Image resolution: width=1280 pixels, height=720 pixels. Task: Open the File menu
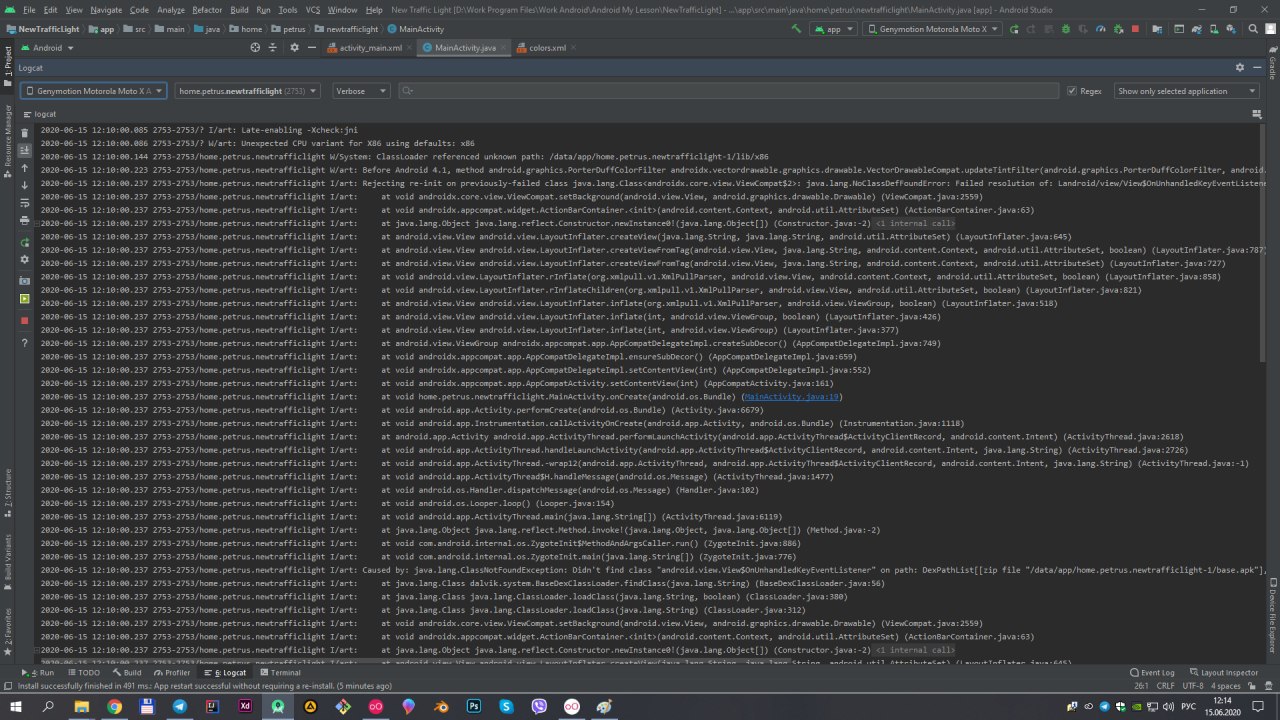point(29,9)
